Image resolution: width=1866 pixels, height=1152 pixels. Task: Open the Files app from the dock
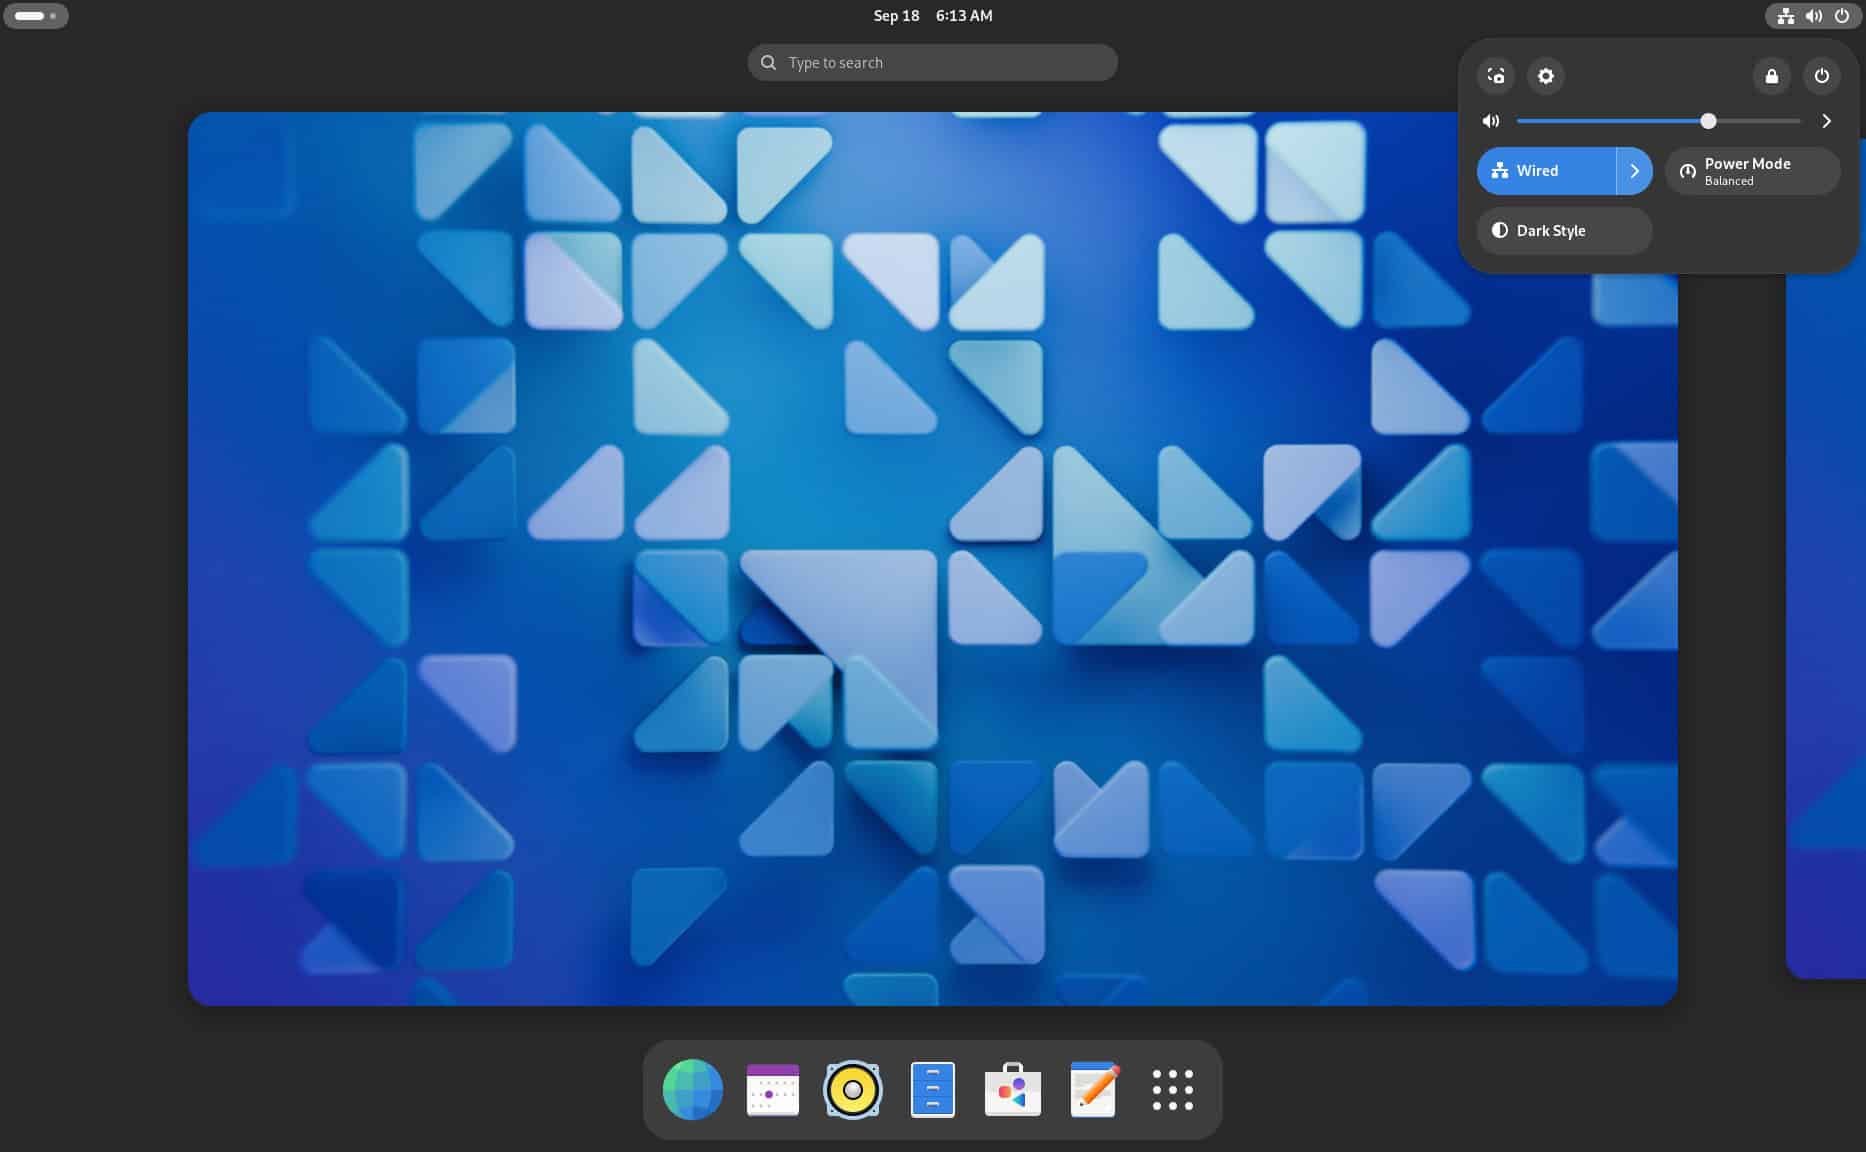(x=932, y=1089)
